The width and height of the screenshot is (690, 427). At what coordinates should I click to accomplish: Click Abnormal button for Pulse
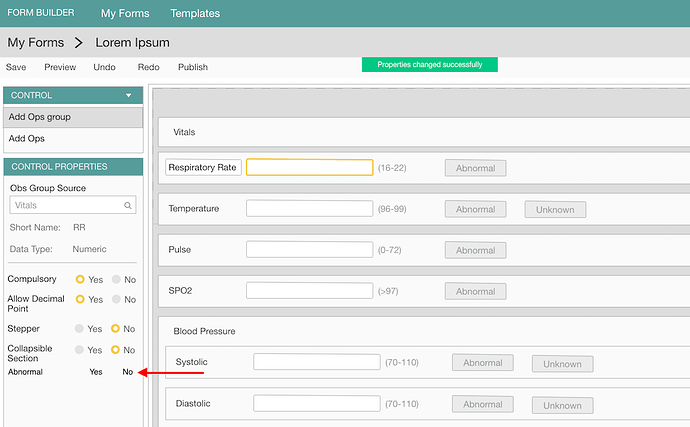(x=476, y=250)
